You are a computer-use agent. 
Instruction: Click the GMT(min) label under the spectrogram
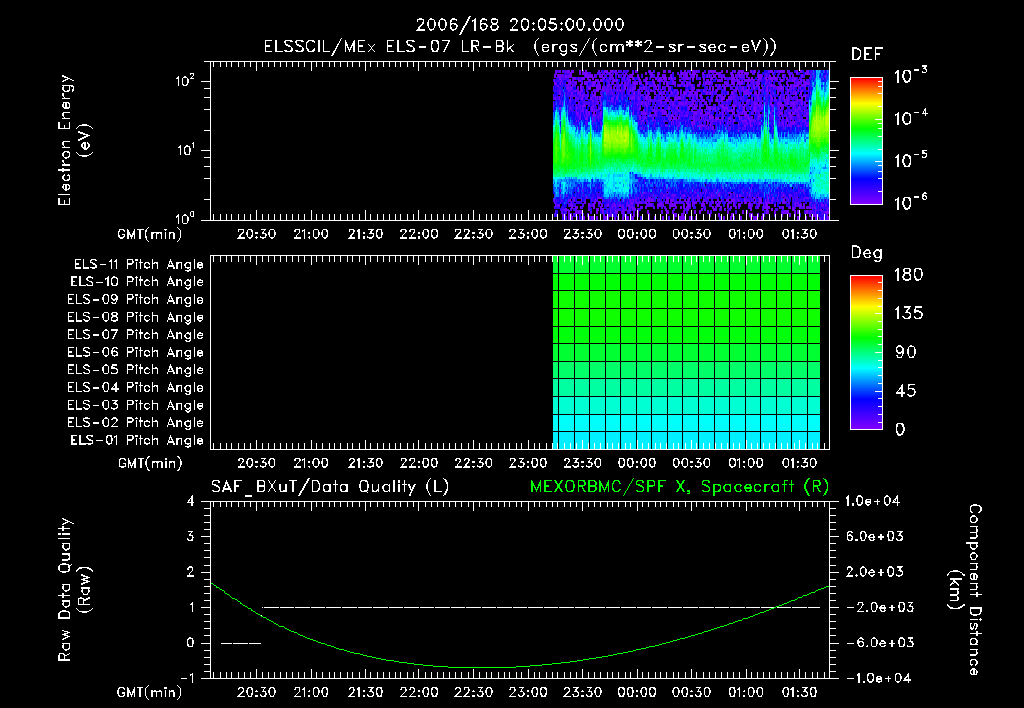150,234
